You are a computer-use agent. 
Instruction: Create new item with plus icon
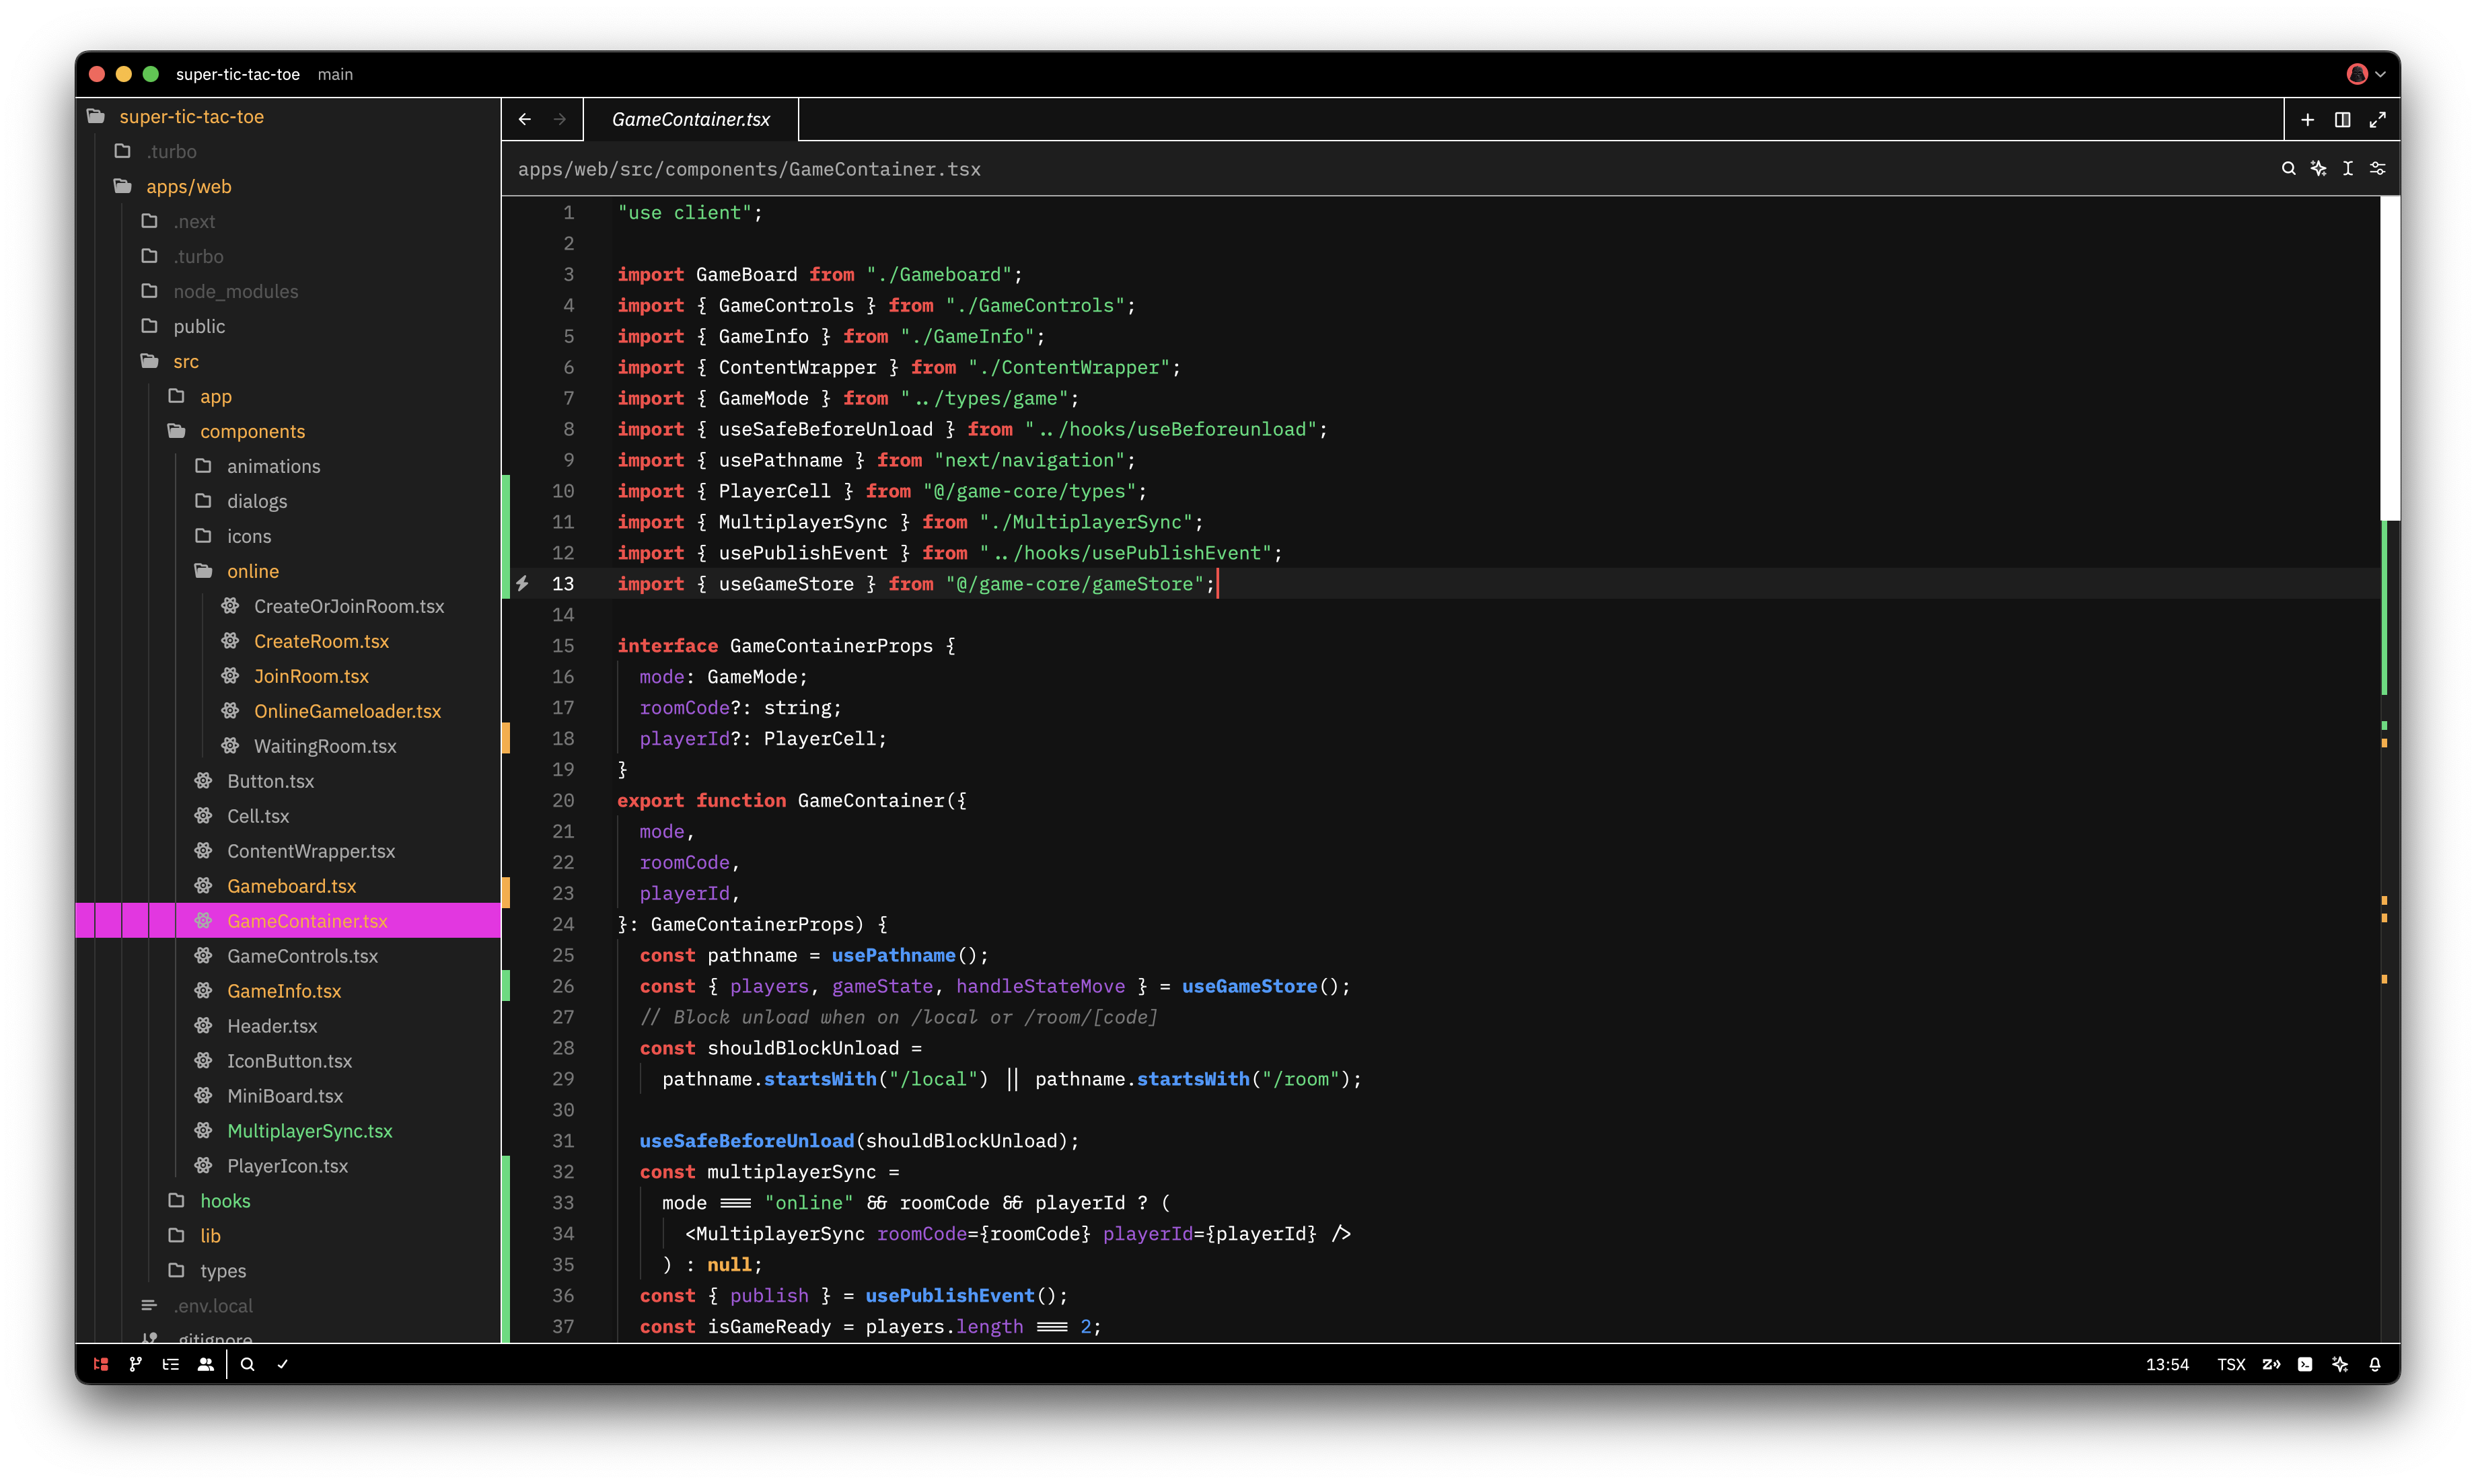tap(2308, 119)
